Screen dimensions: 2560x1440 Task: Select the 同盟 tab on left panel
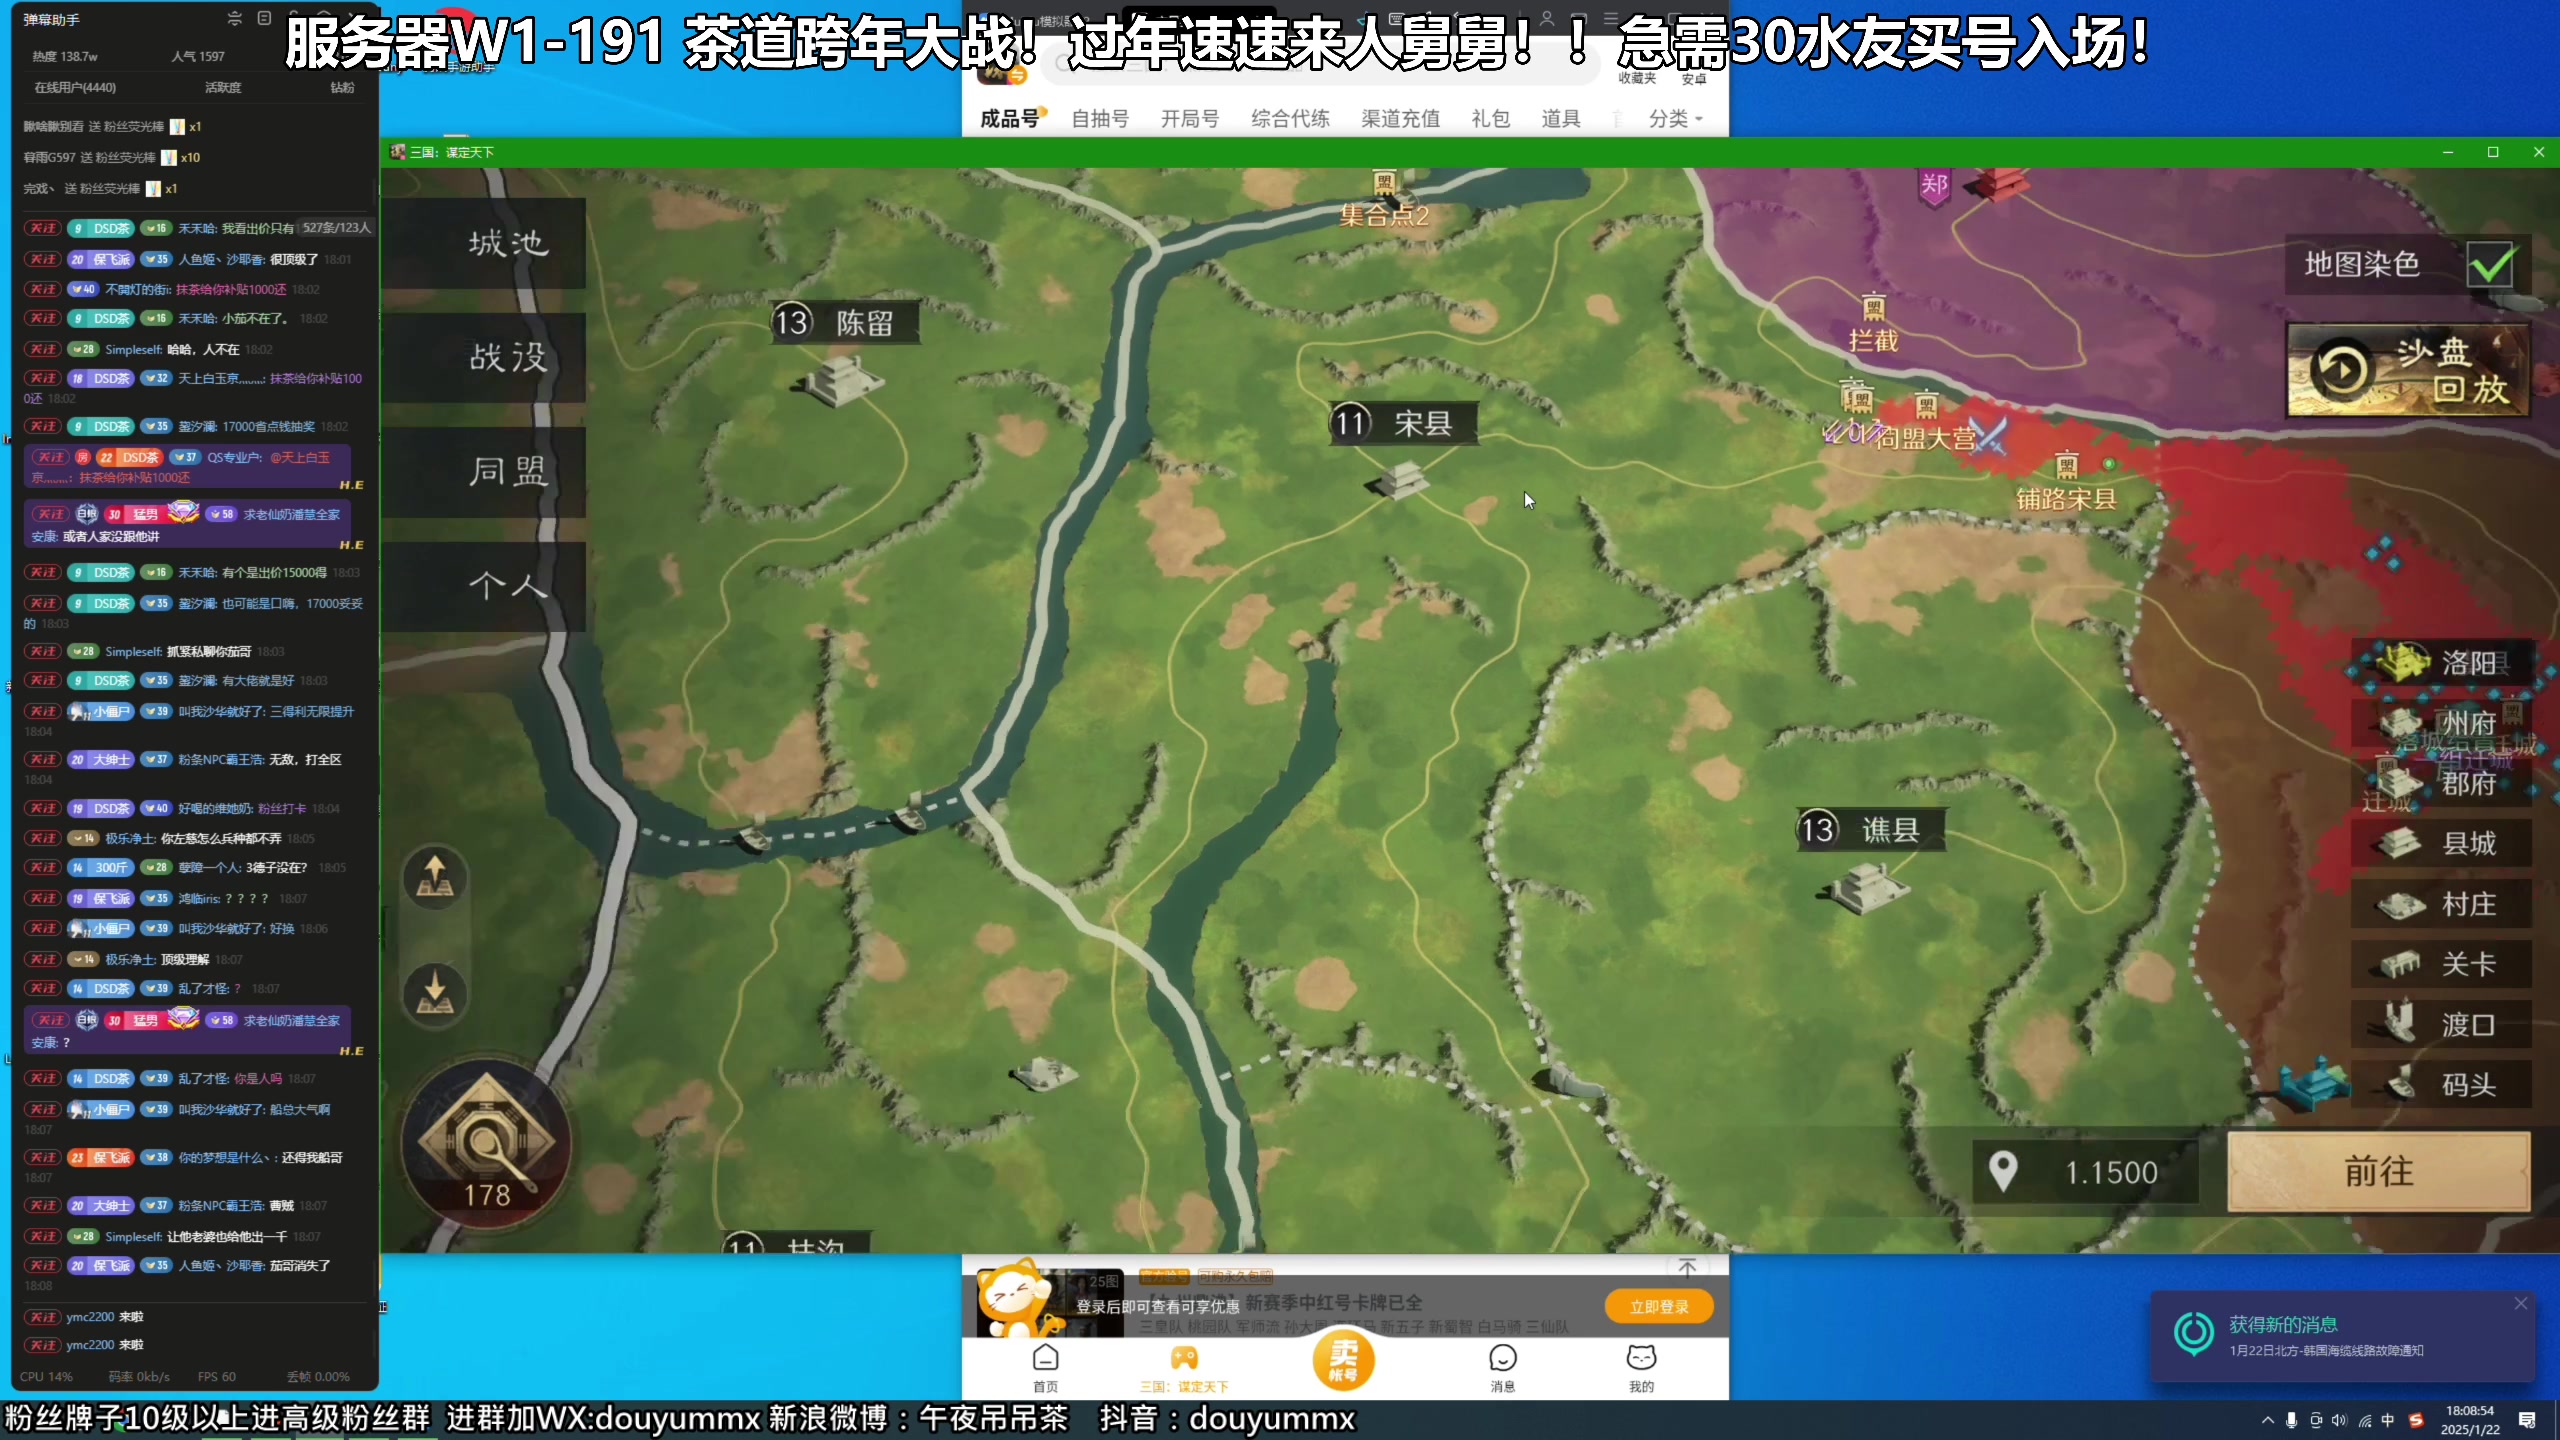pos(486,472)
